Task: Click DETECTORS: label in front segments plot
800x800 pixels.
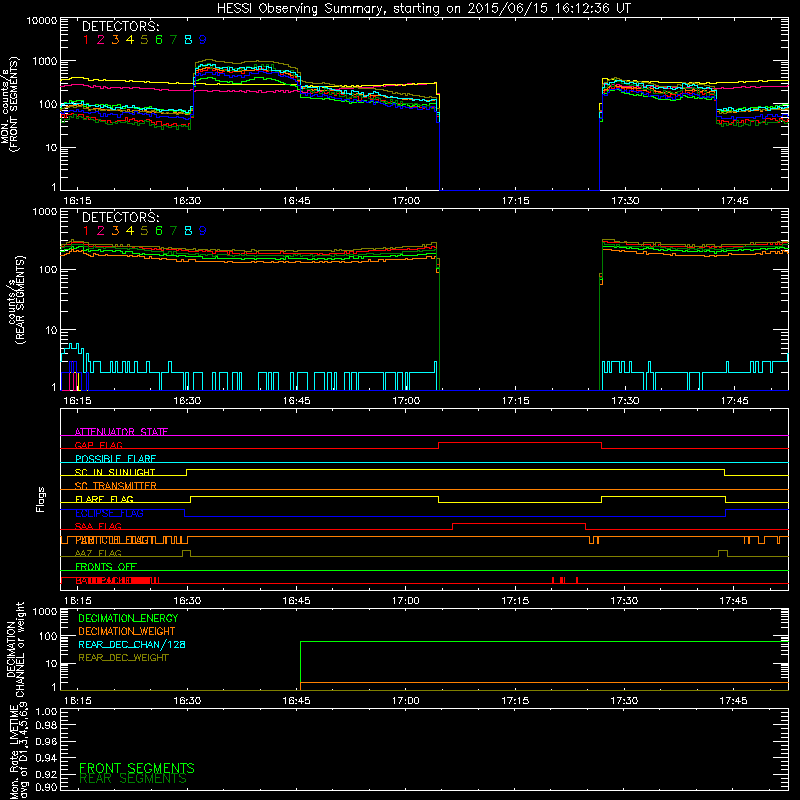Action: click(x=121, y=26)
